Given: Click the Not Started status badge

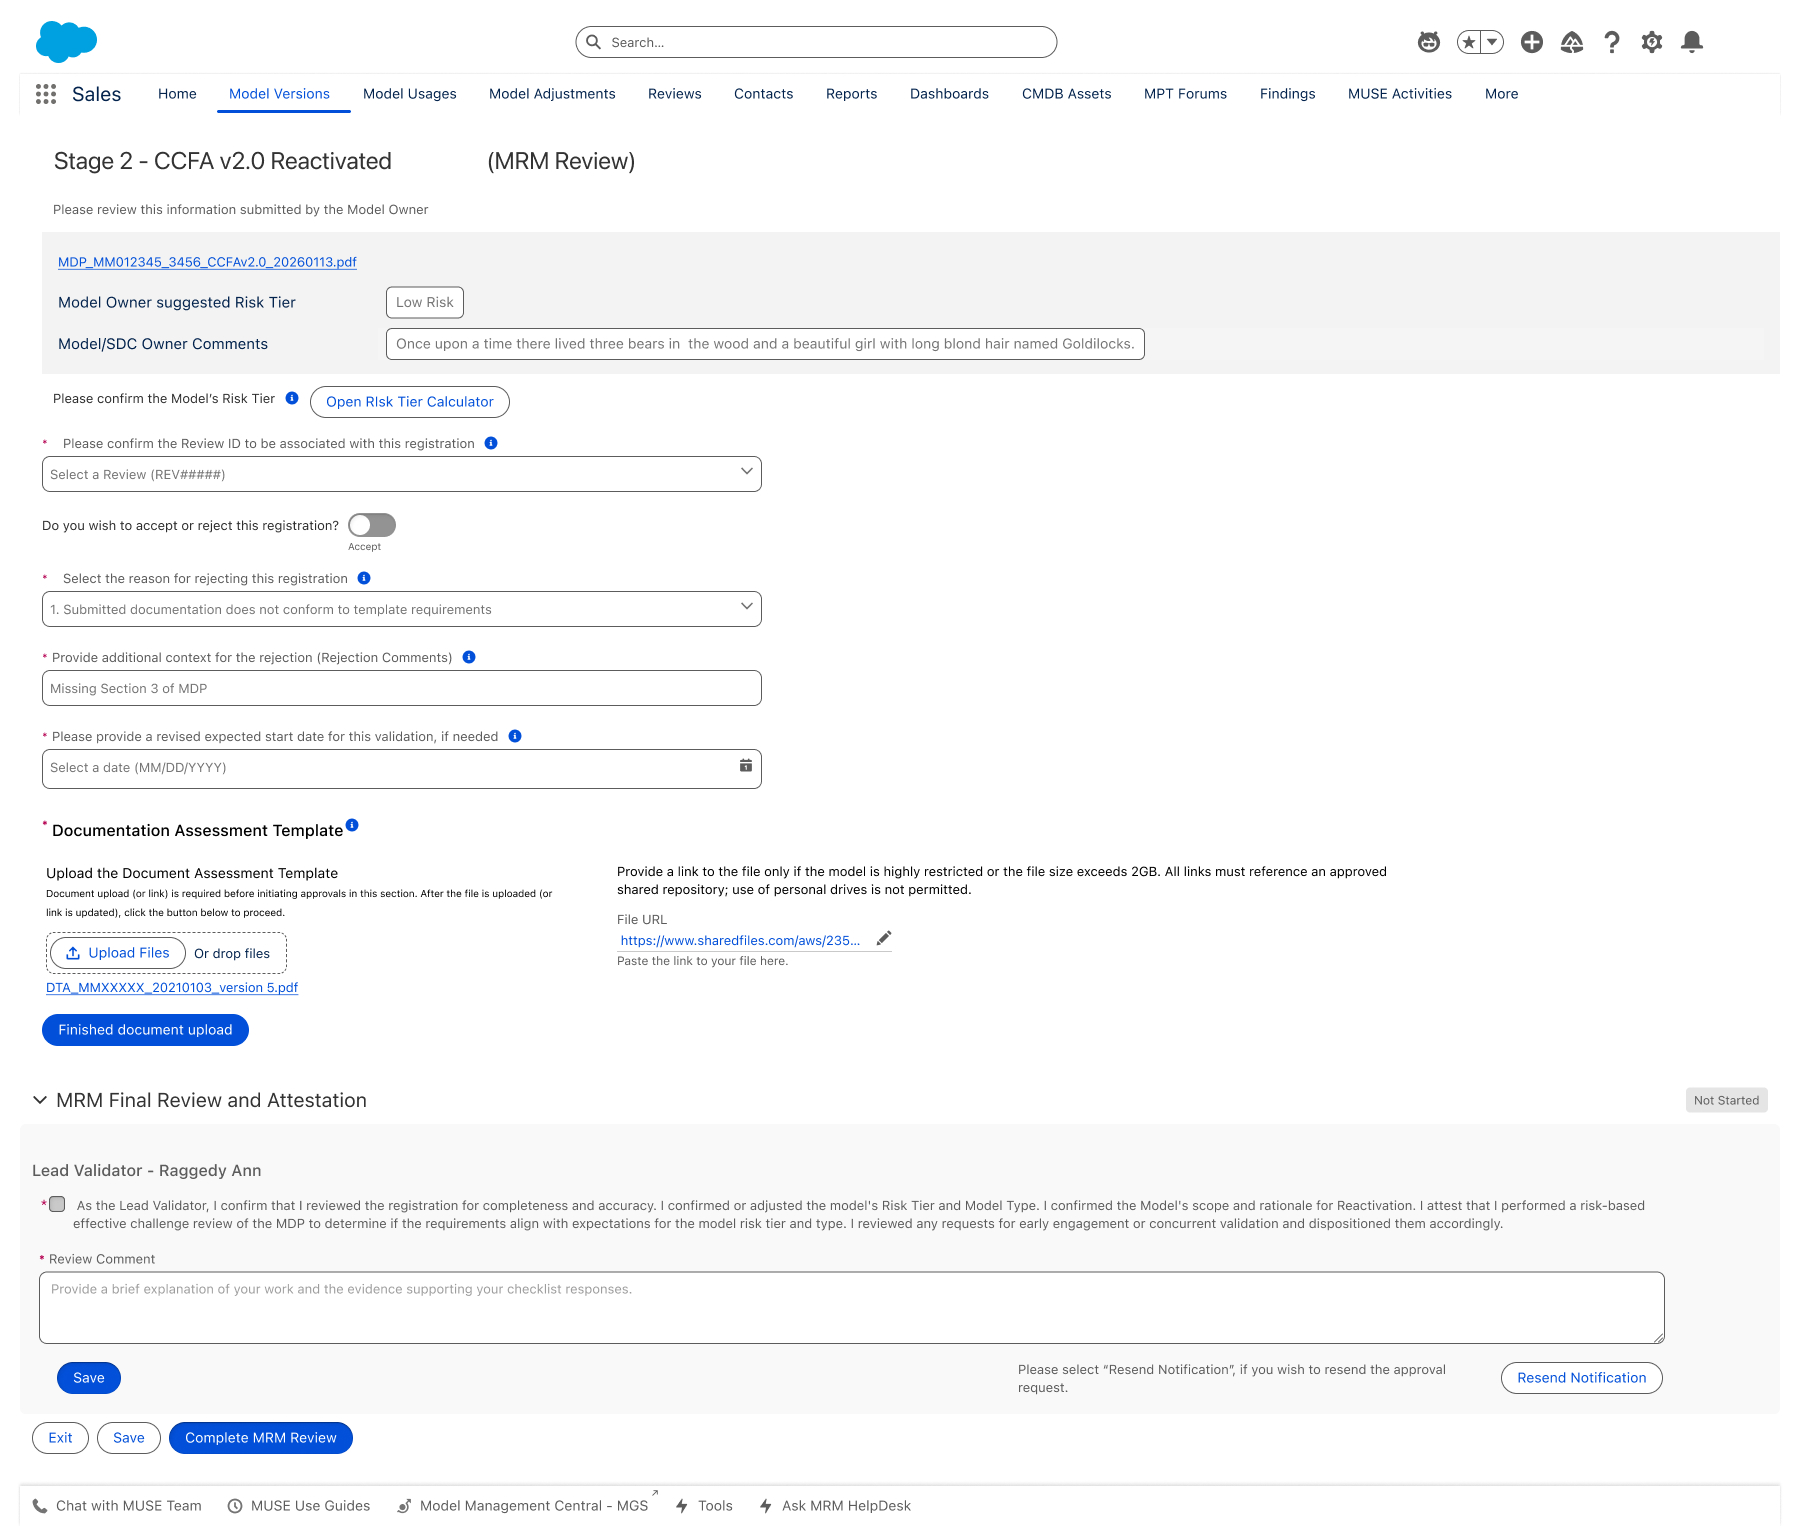Looking at the screenshot, I should click(x=1727, y=1100).
